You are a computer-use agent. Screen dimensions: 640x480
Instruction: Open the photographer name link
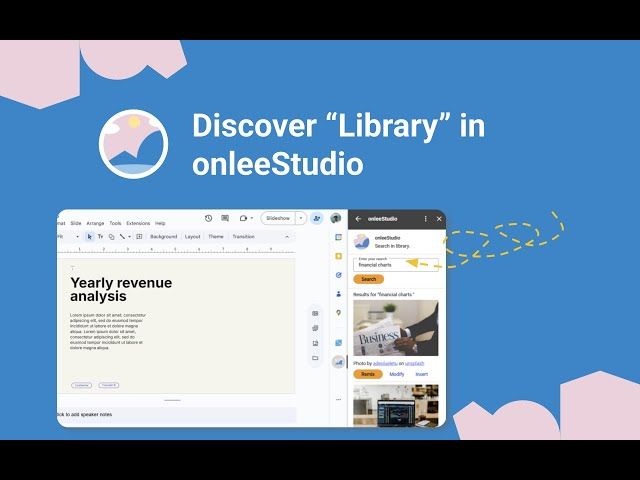click(385, 363)
